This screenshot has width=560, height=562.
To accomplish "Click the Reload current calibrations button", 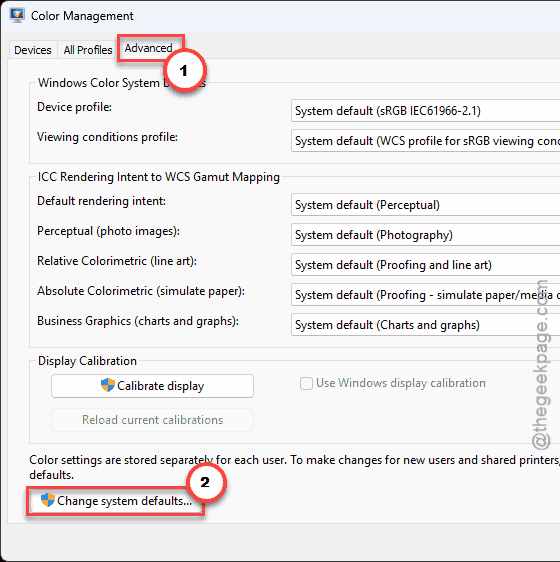I will pyautogui.click(x=152, y=420).
